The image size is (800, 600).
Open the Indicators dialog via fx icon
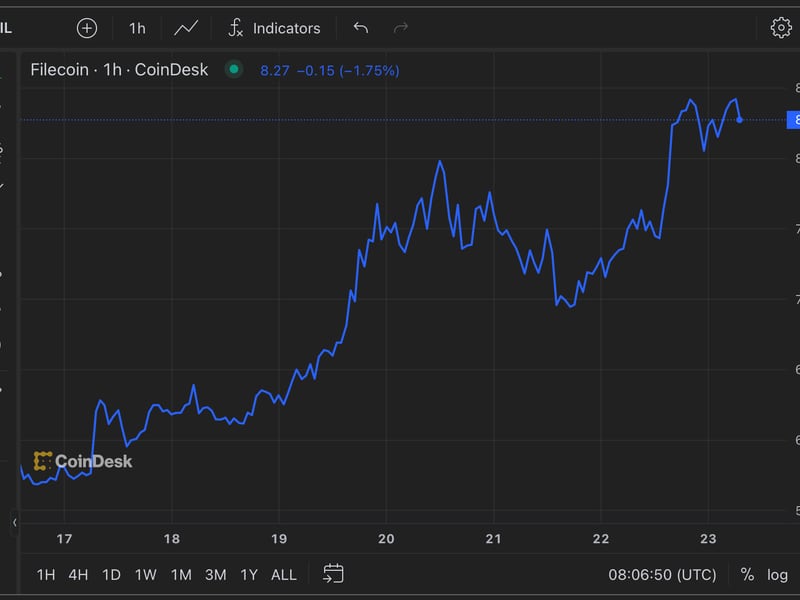[x=236, y=28]
